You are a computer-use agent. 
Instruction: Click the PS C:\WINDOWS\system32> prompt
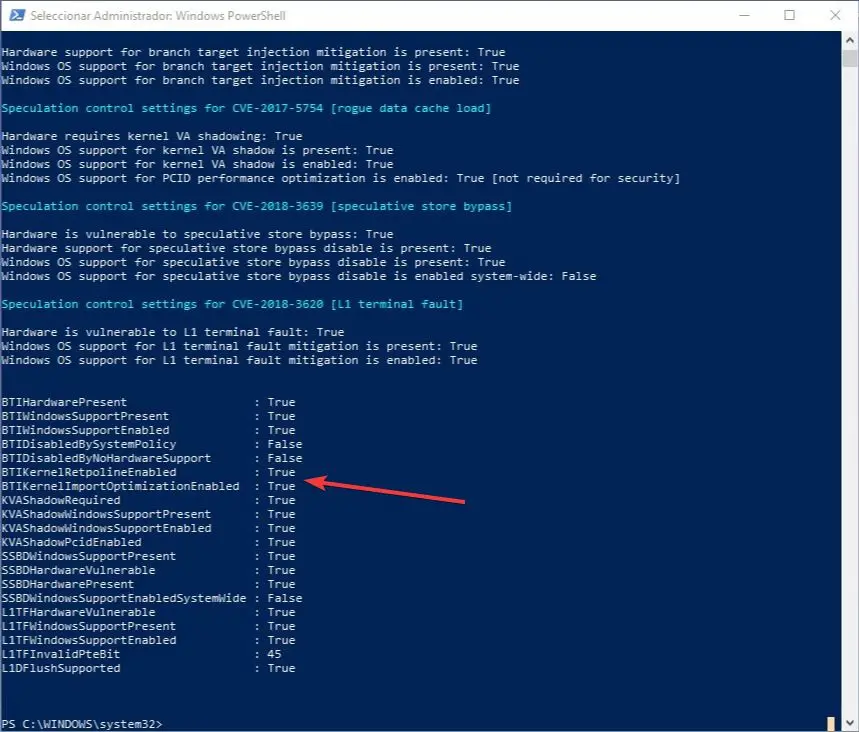coord(82,724)
